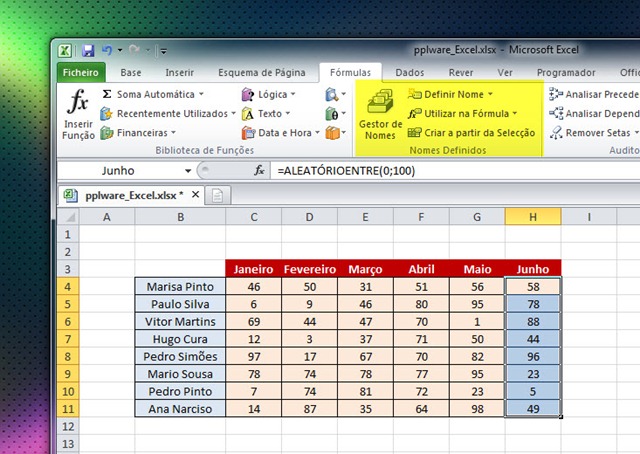Image resolution: width=640 pixels, height=454 pixels.
Task: Click the Janeiro header cell
Action: tap(253, 269)
